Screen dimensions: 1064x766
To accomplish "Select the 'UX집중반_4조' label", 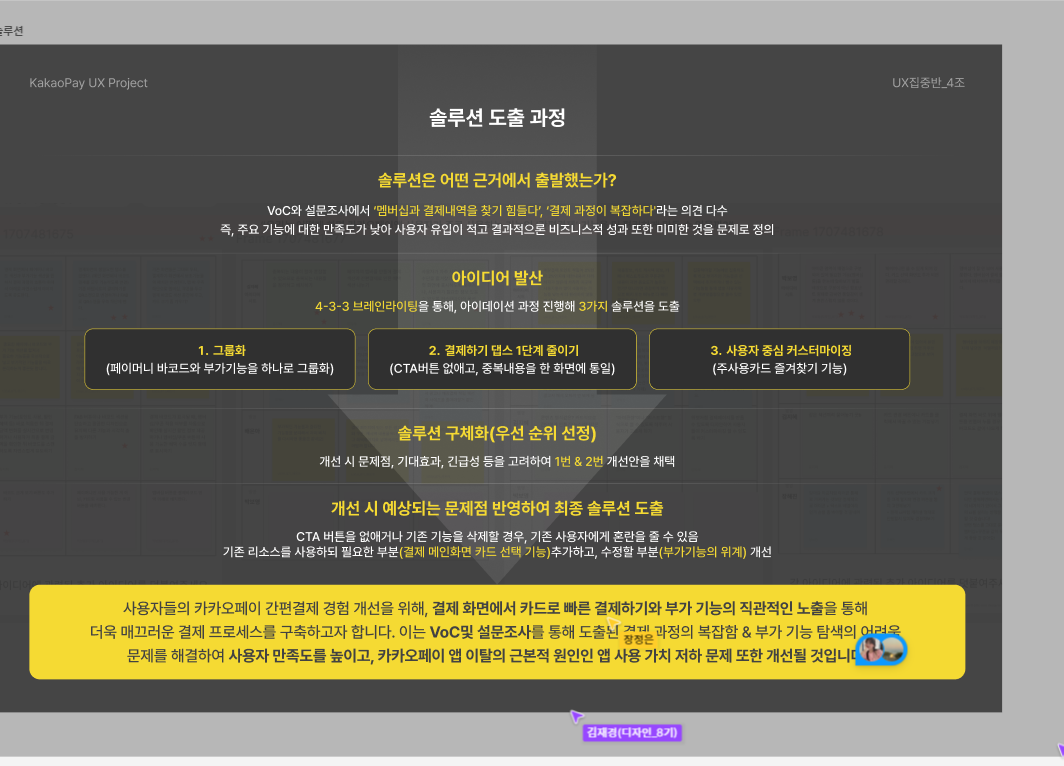I will point(928,83).
